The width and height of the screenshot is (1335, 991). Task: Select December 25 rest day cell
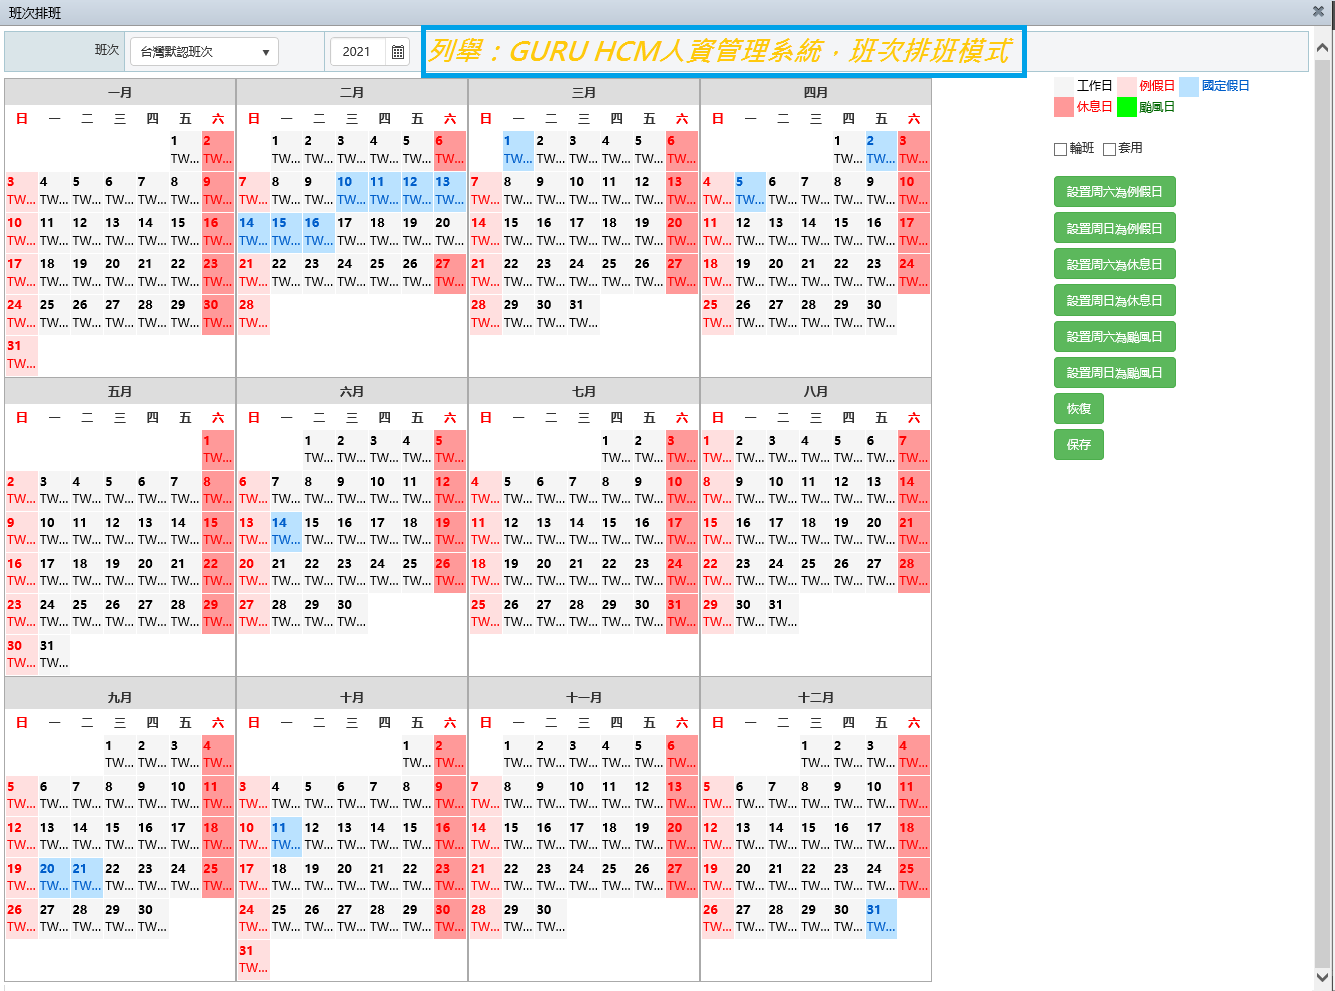[913, 877]
